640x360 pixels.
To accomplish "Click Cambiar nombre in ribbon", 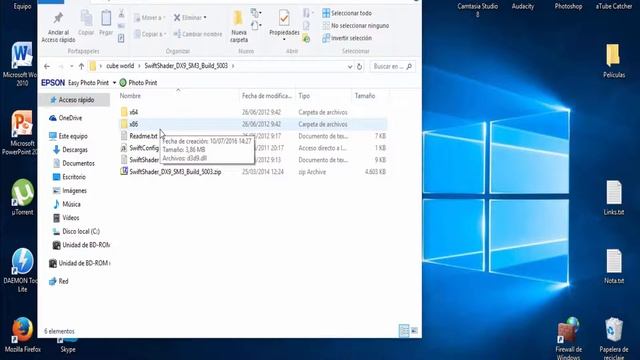I will click(x=198, y=34).
